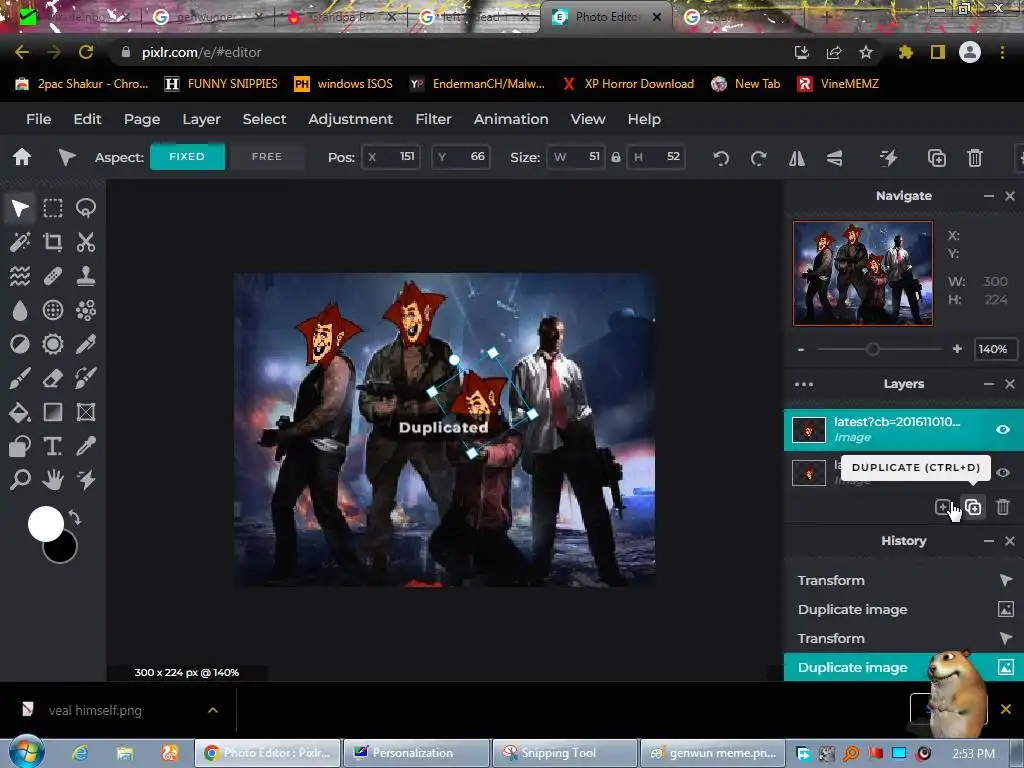Select the Cutout scissors tool
Screen dimensions: 1024x768
tap(86, 242)
